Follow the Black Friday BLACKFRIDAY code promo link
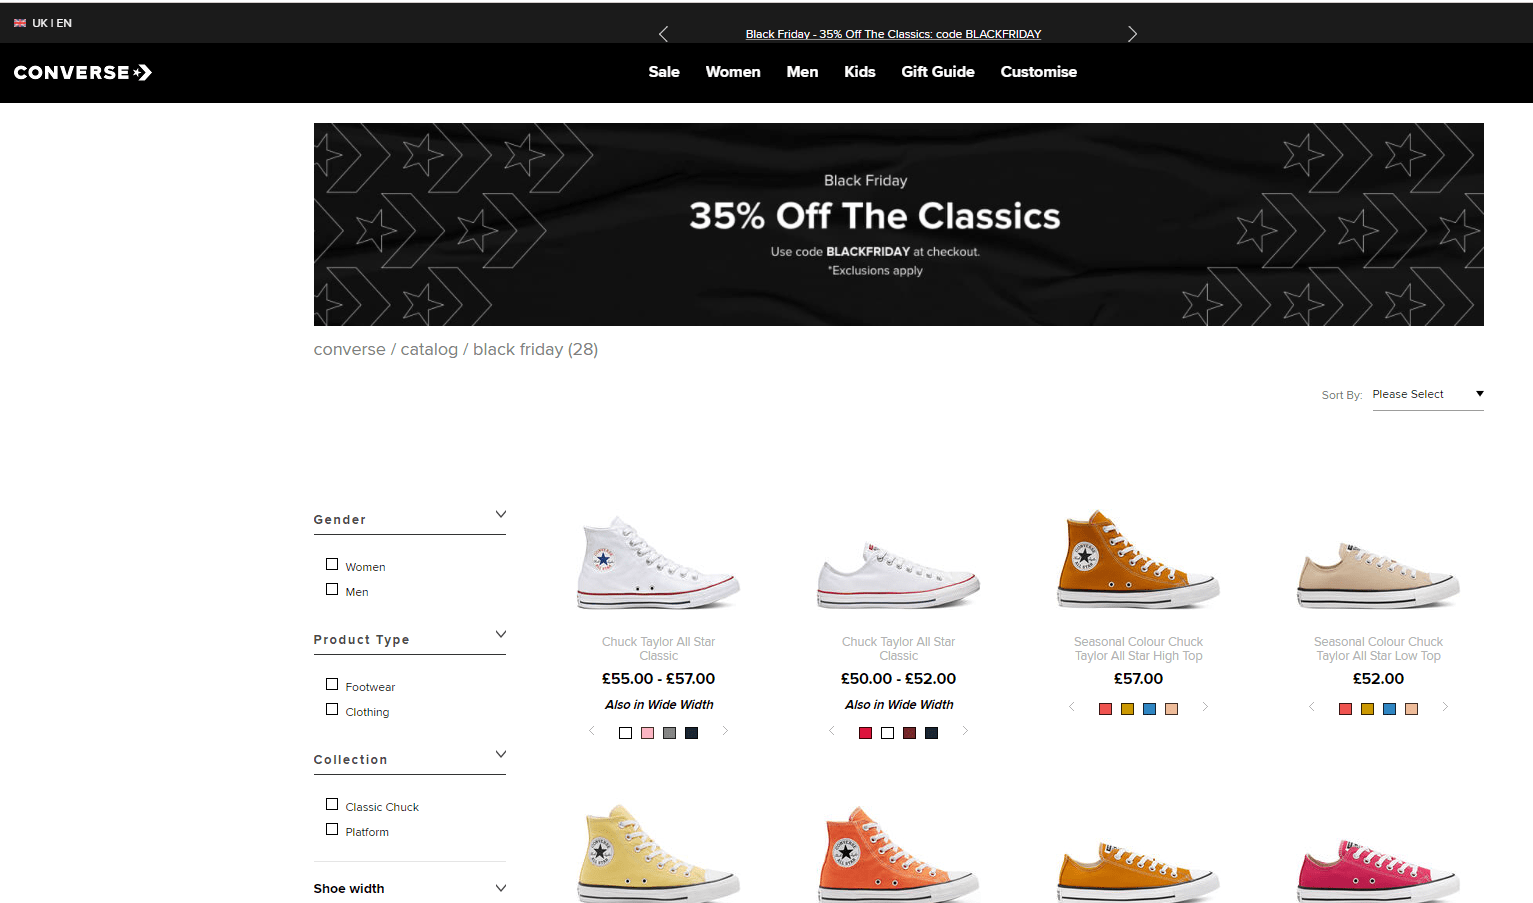This screenshot has width=1533, height=903. pyautogui.click(x=893, y=34)
